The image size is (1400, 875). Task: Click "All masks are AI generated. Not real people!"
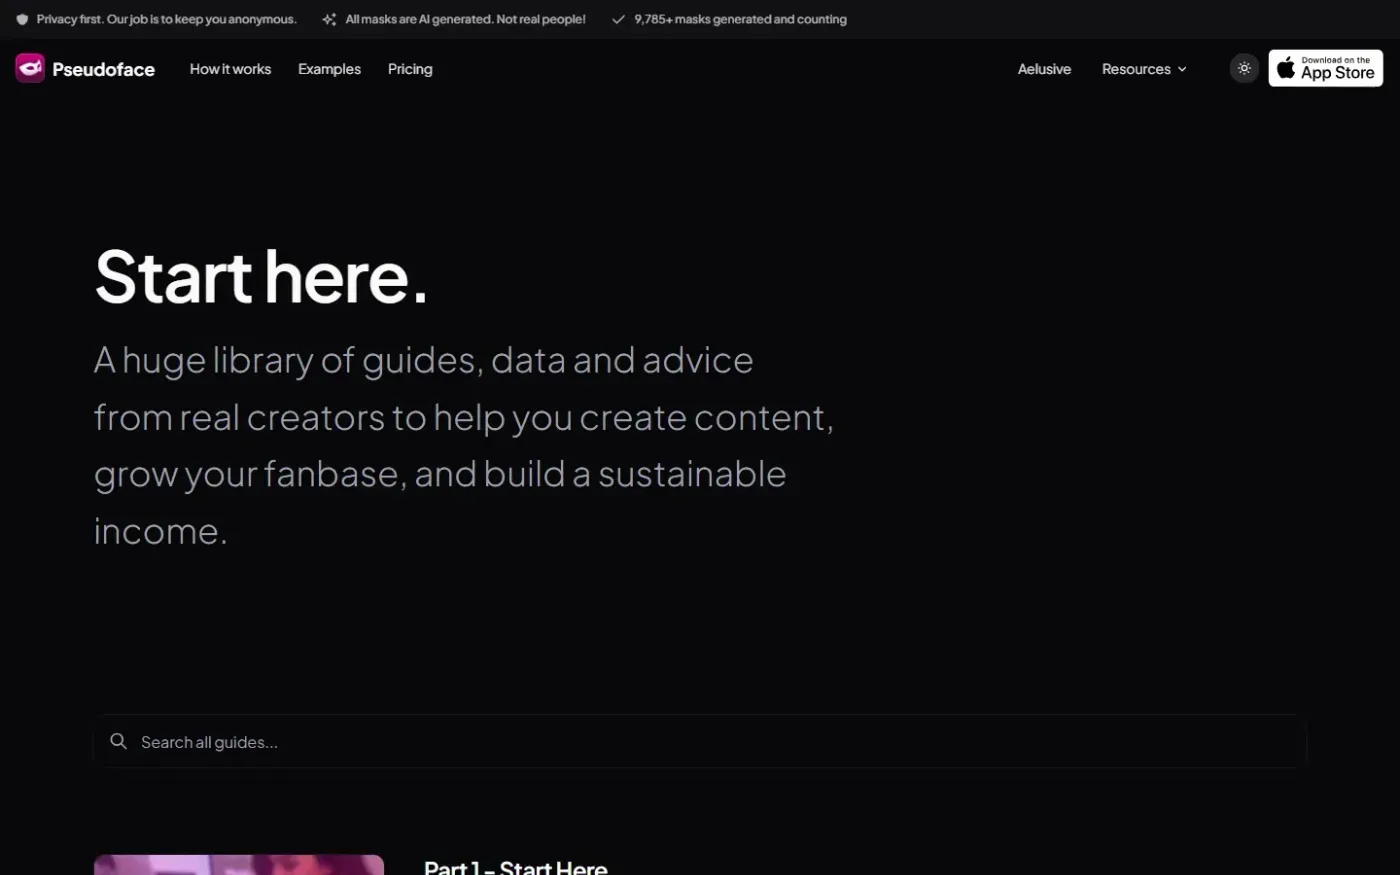coord(465,19)
